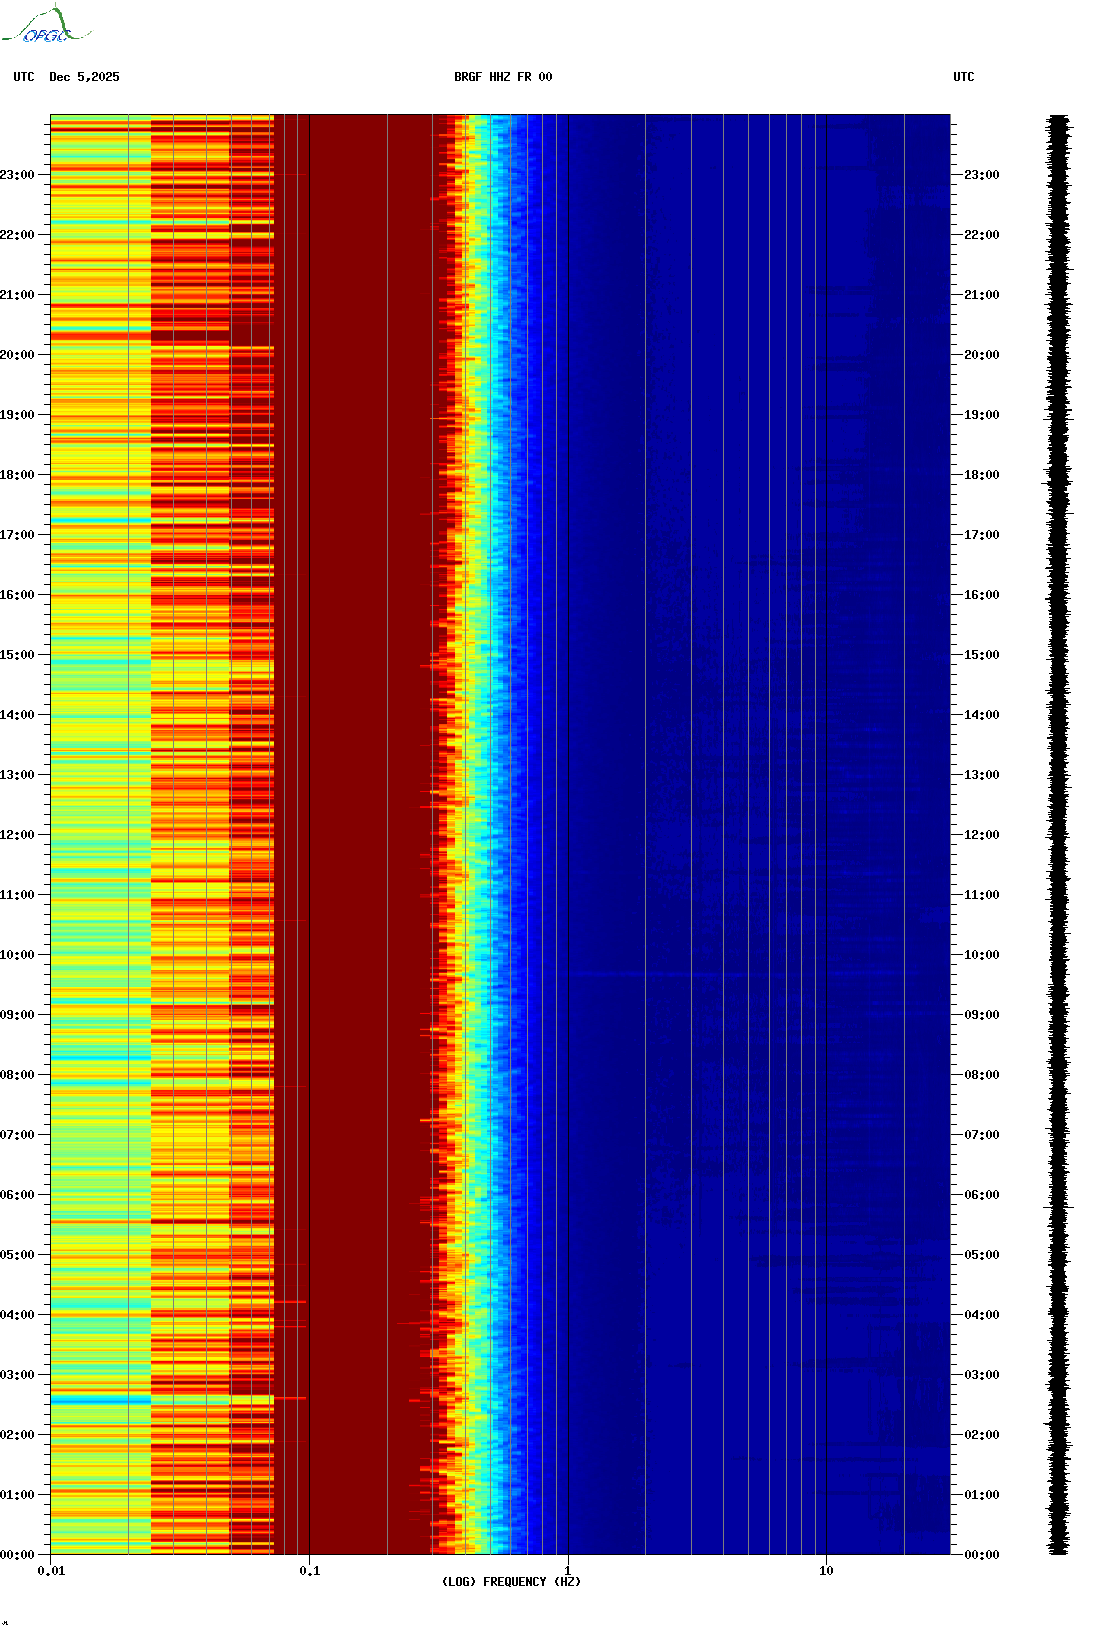The height and width of the screenshot is (1634, 1102).
Task: Click the 09:00 label on right time axis
Action: click(x=981, y=1015)
